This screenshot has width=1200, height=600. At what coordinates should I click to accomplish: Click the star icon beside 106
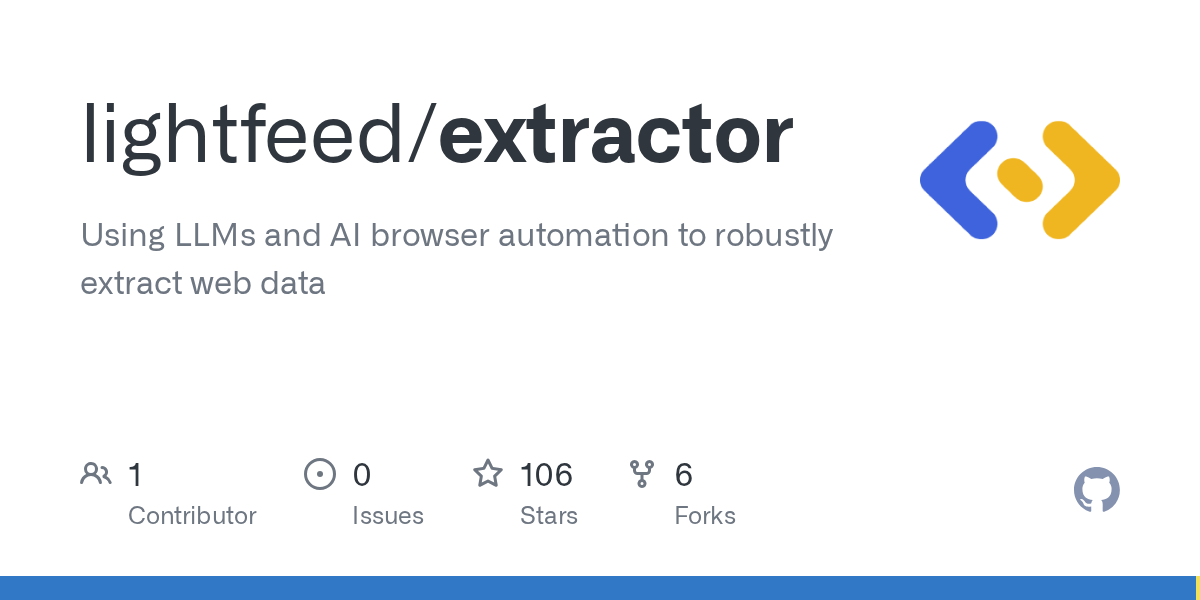coord(488,474)
